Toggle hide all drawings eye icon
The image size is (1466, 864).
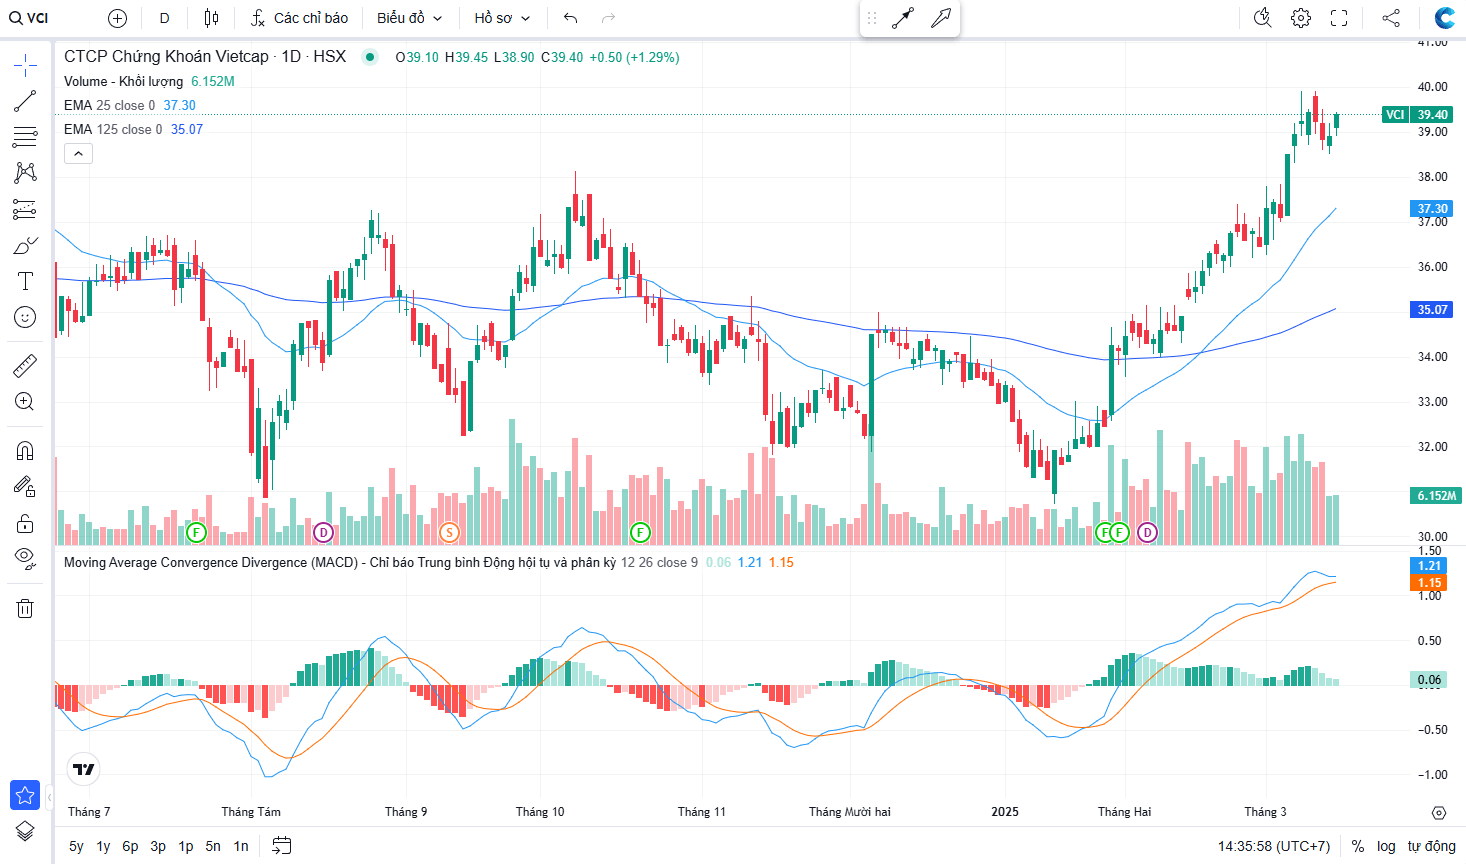[x=25, y=557]
